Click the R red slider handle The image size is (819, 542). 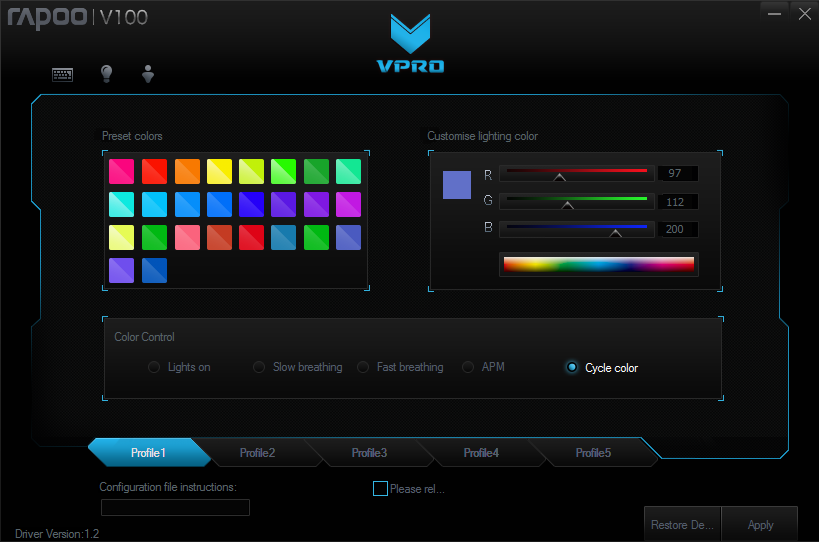[x=559, y=178]
